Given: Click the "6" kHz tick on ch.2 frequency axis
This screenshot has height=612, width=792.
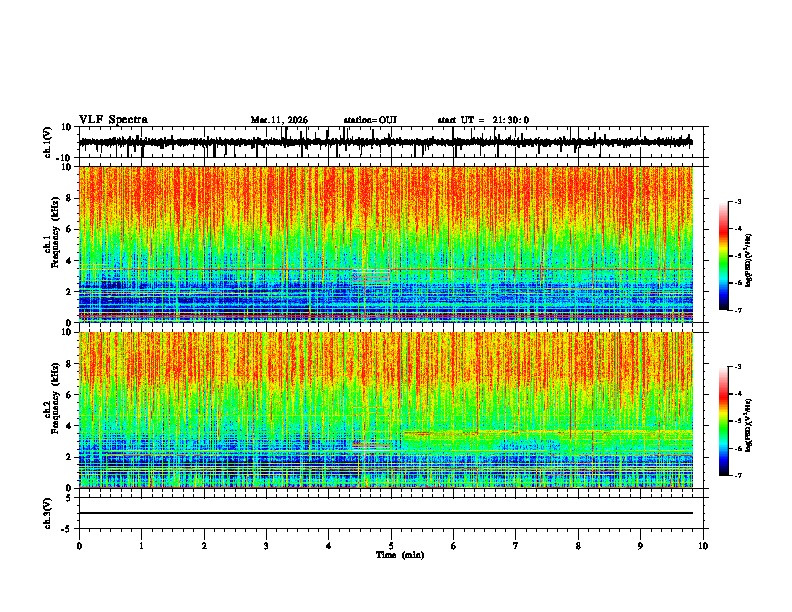Looking at the screenshot, I should pyautogui.click(x=70, y=395).
